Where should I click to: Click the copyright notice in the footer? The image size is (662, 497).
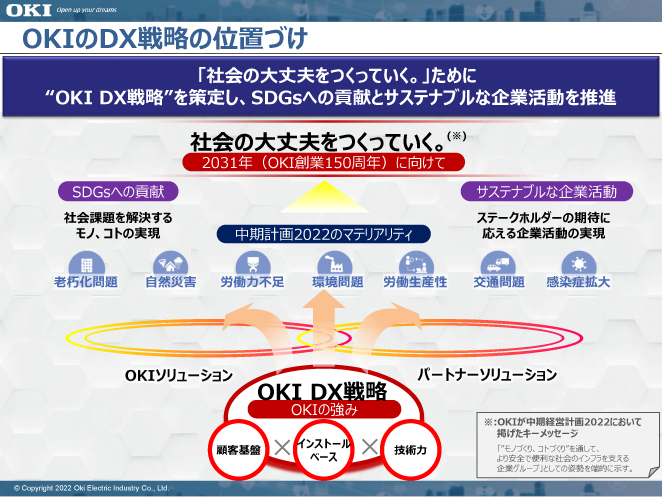[x=91, y=488]
